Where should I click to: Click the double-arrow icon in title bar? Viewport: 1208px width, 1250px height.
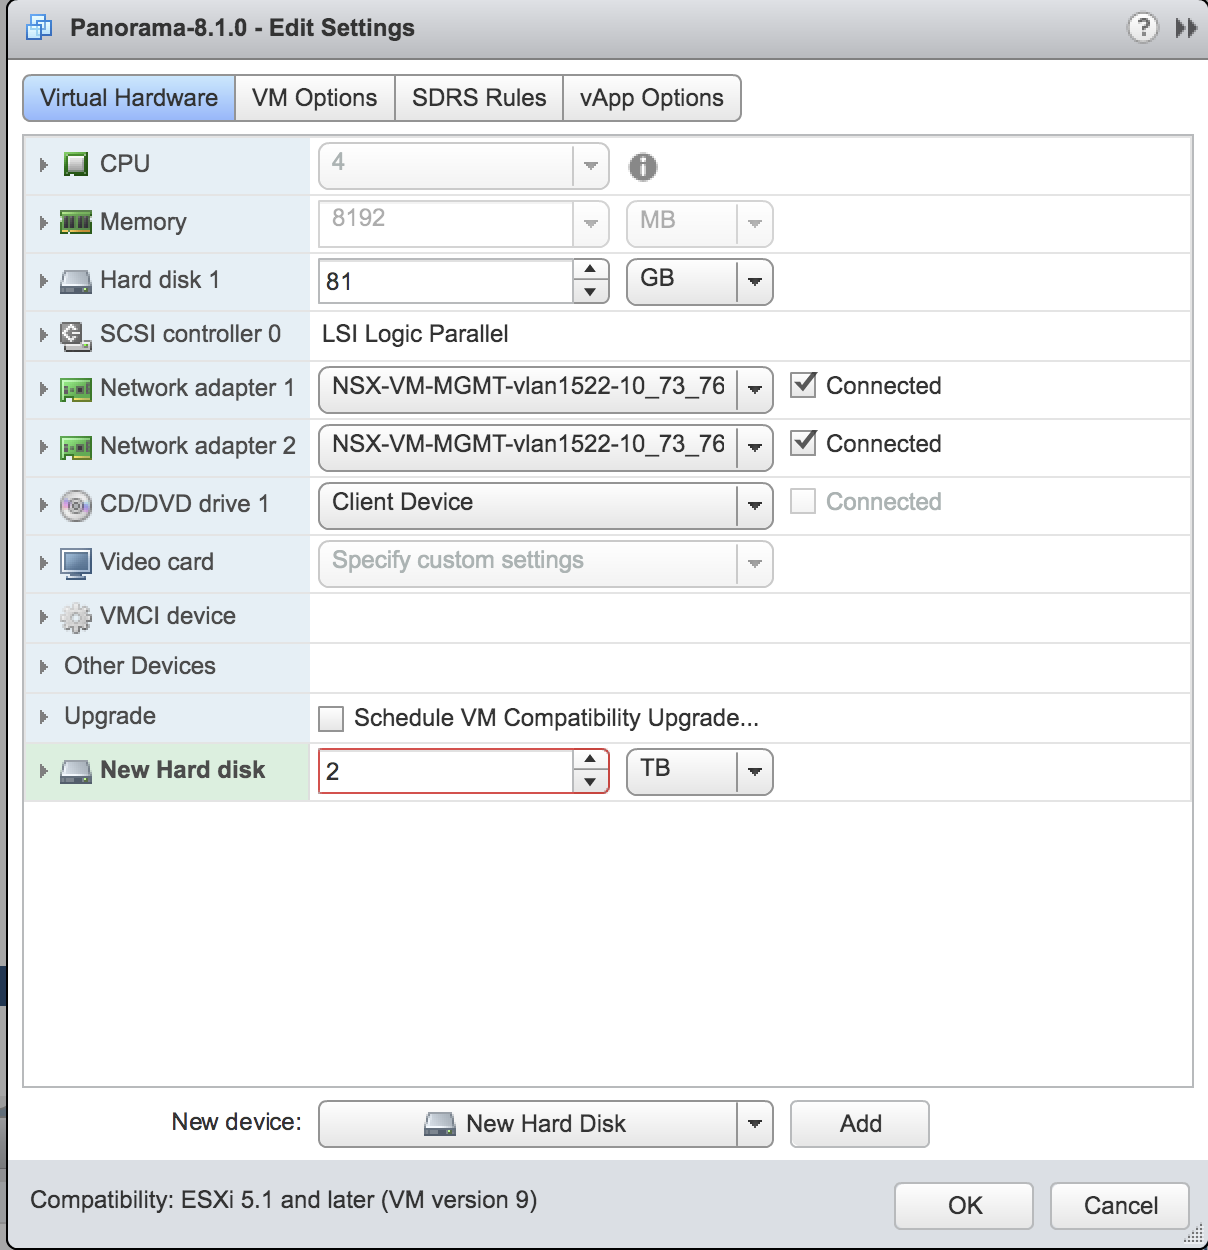click(1186, 28)
